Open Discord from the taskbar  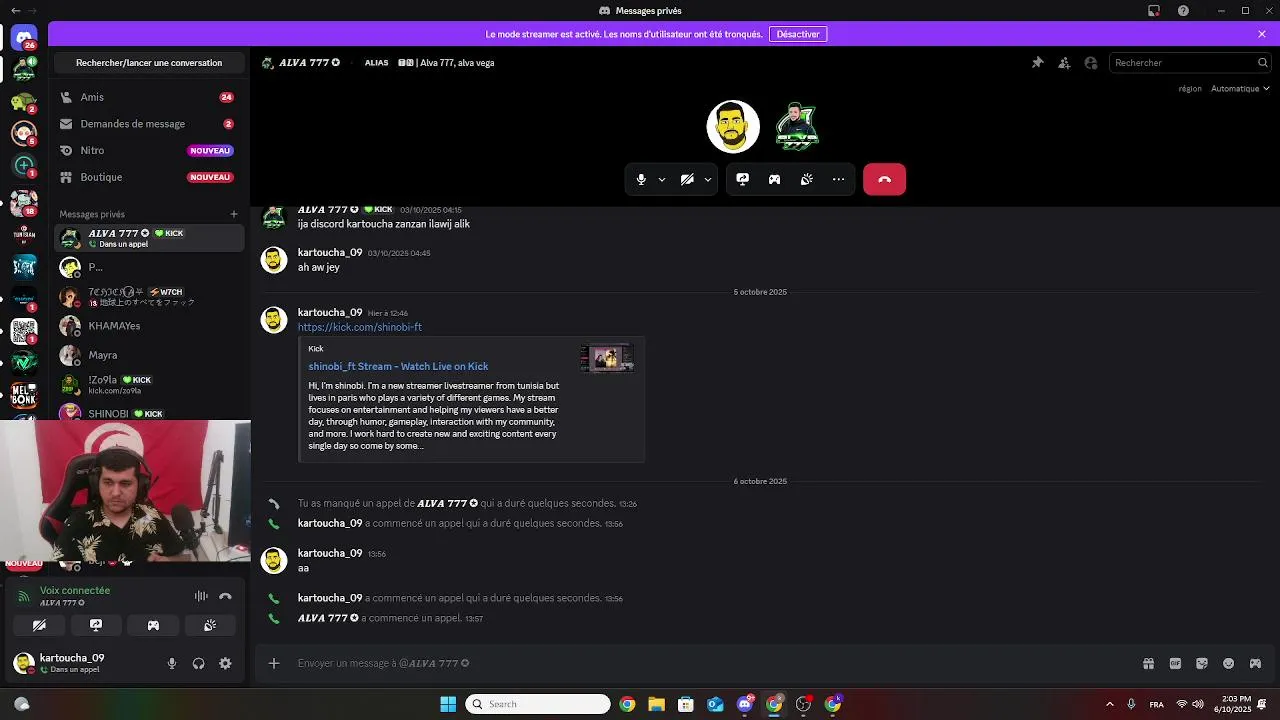745,704
